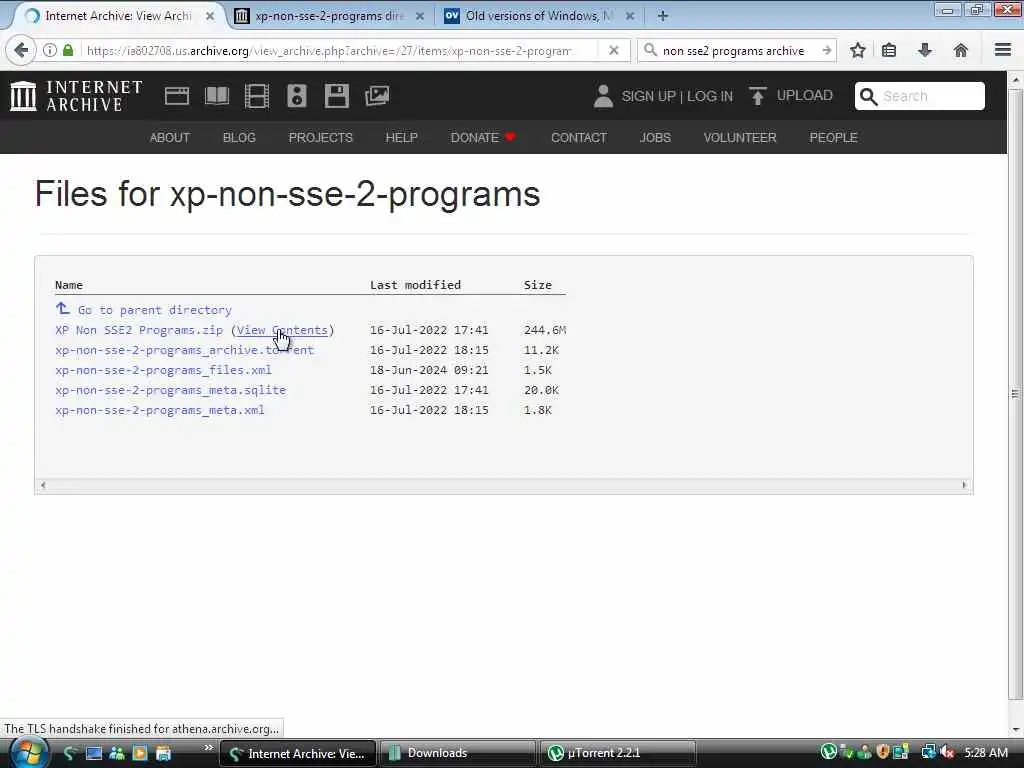
Task: Go back with browser back arrow
Action: point(20,50)
